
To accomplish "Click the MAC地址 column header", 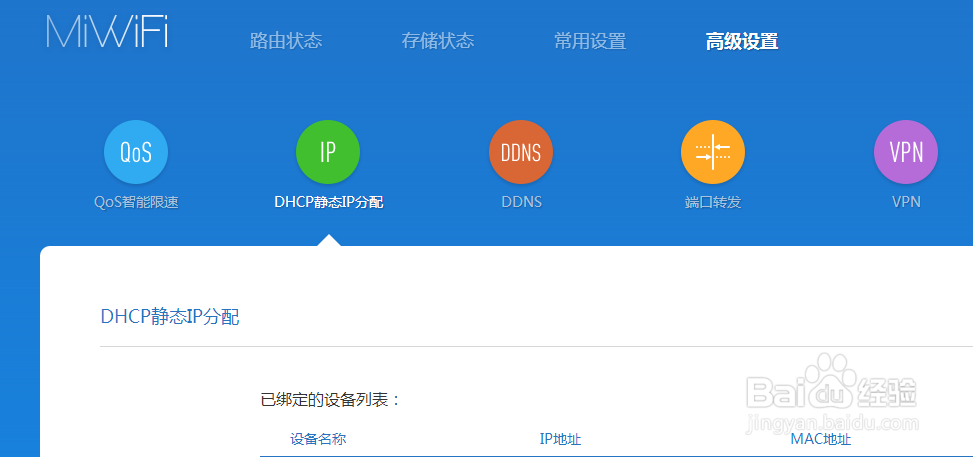I will [820, 440].
